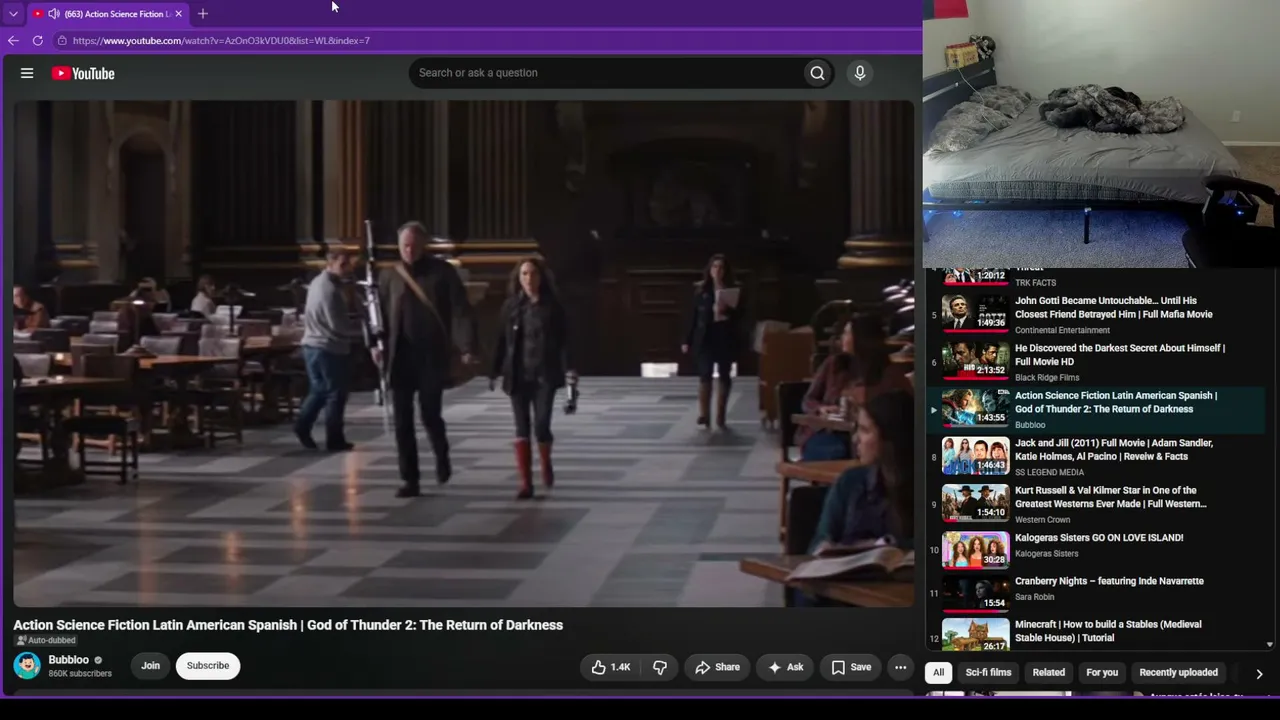Open Cranberry Nights video thumbnail
Screen dimensions: 1280x720
coord(976,592)
